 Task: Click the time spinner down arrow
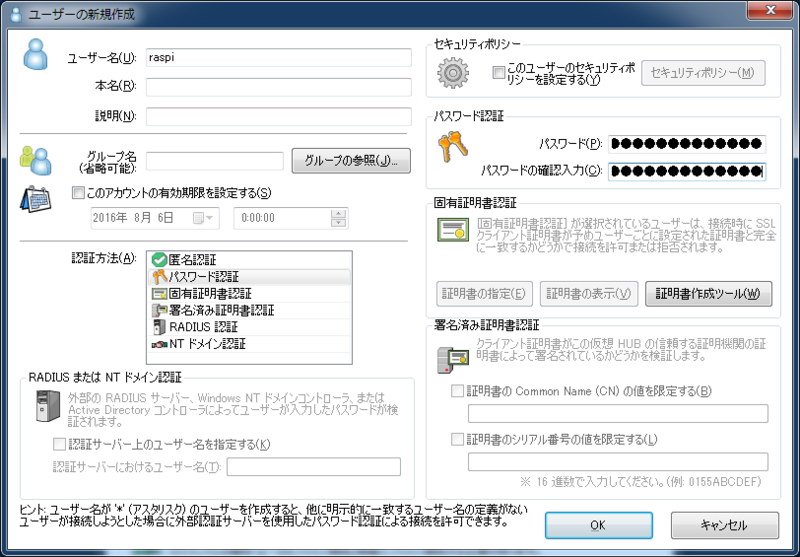tap(338, 222)
